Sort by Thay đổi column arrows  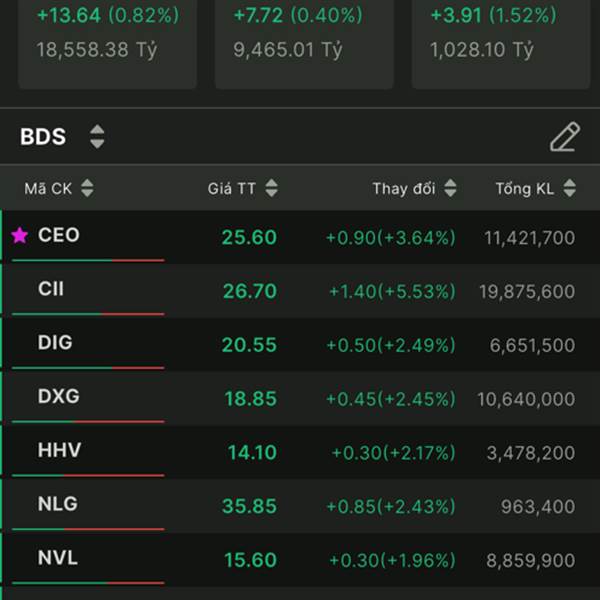click(450, 188)
